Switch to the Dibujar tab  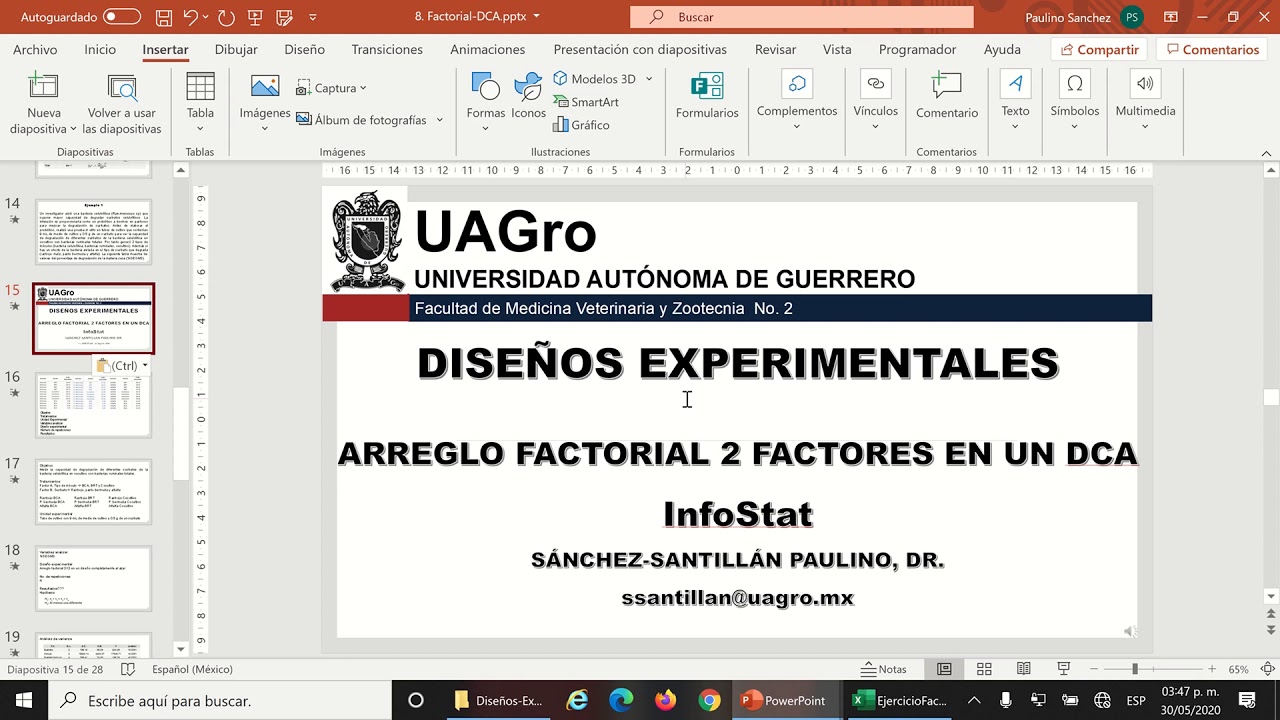click(236, 49)
